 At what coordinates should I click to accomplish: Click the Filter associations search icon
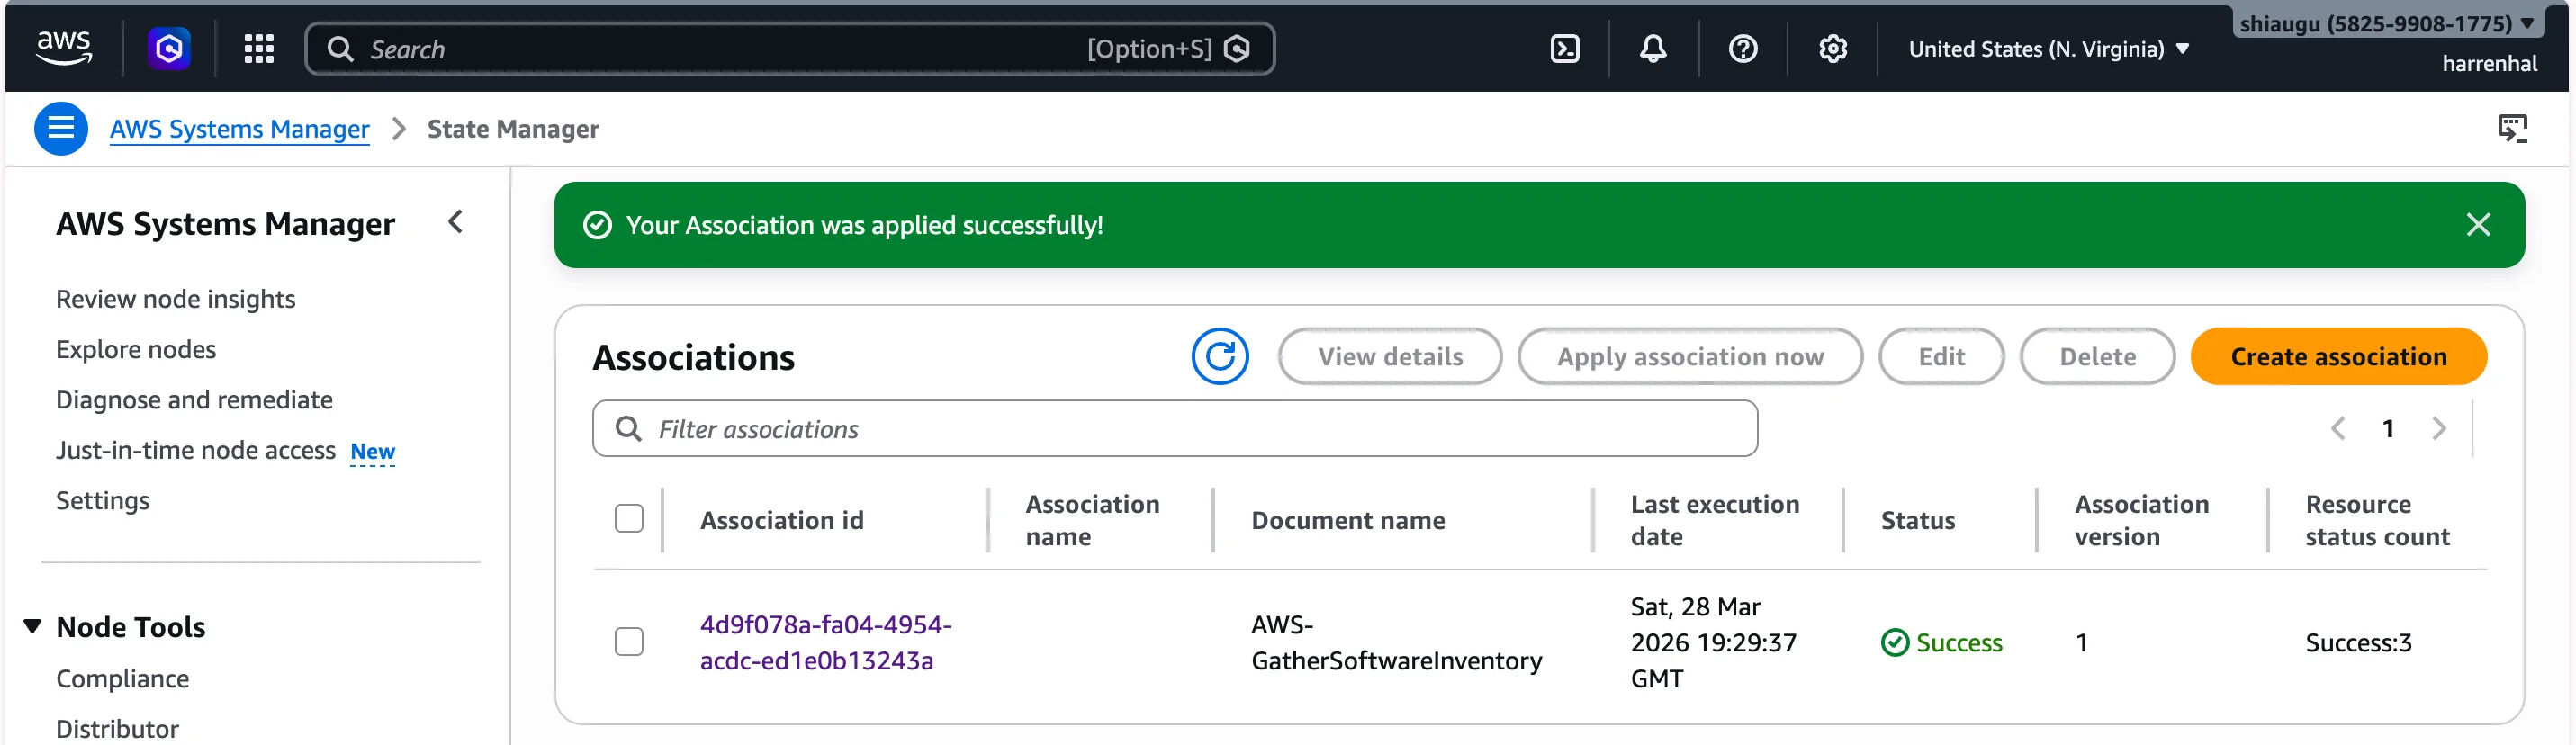(628, 429)
